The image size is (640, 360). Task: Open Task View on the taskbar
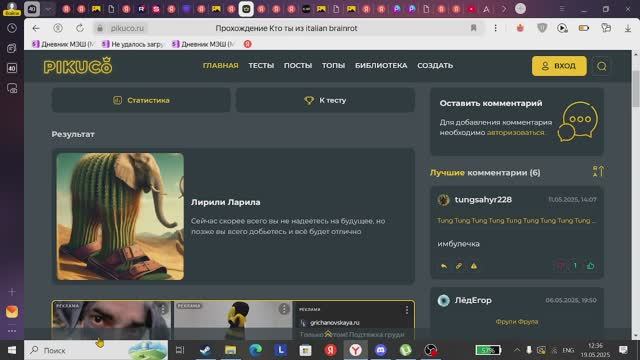tap(180, 350)
